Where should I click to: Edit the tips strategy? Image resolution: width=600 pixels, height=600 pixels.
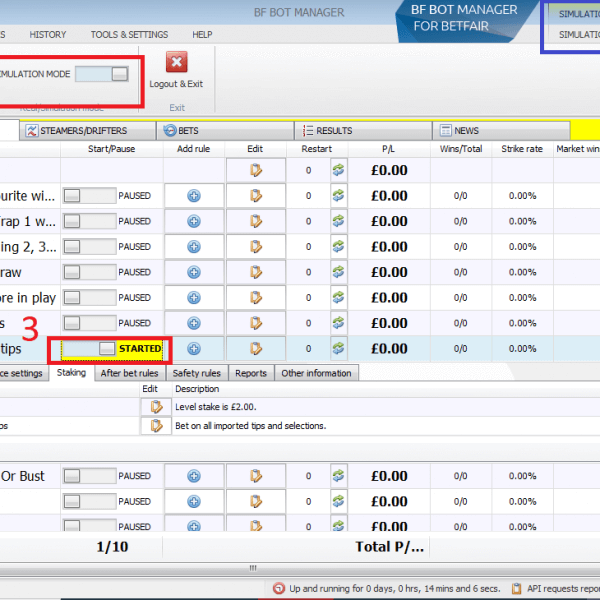[256, 349]
